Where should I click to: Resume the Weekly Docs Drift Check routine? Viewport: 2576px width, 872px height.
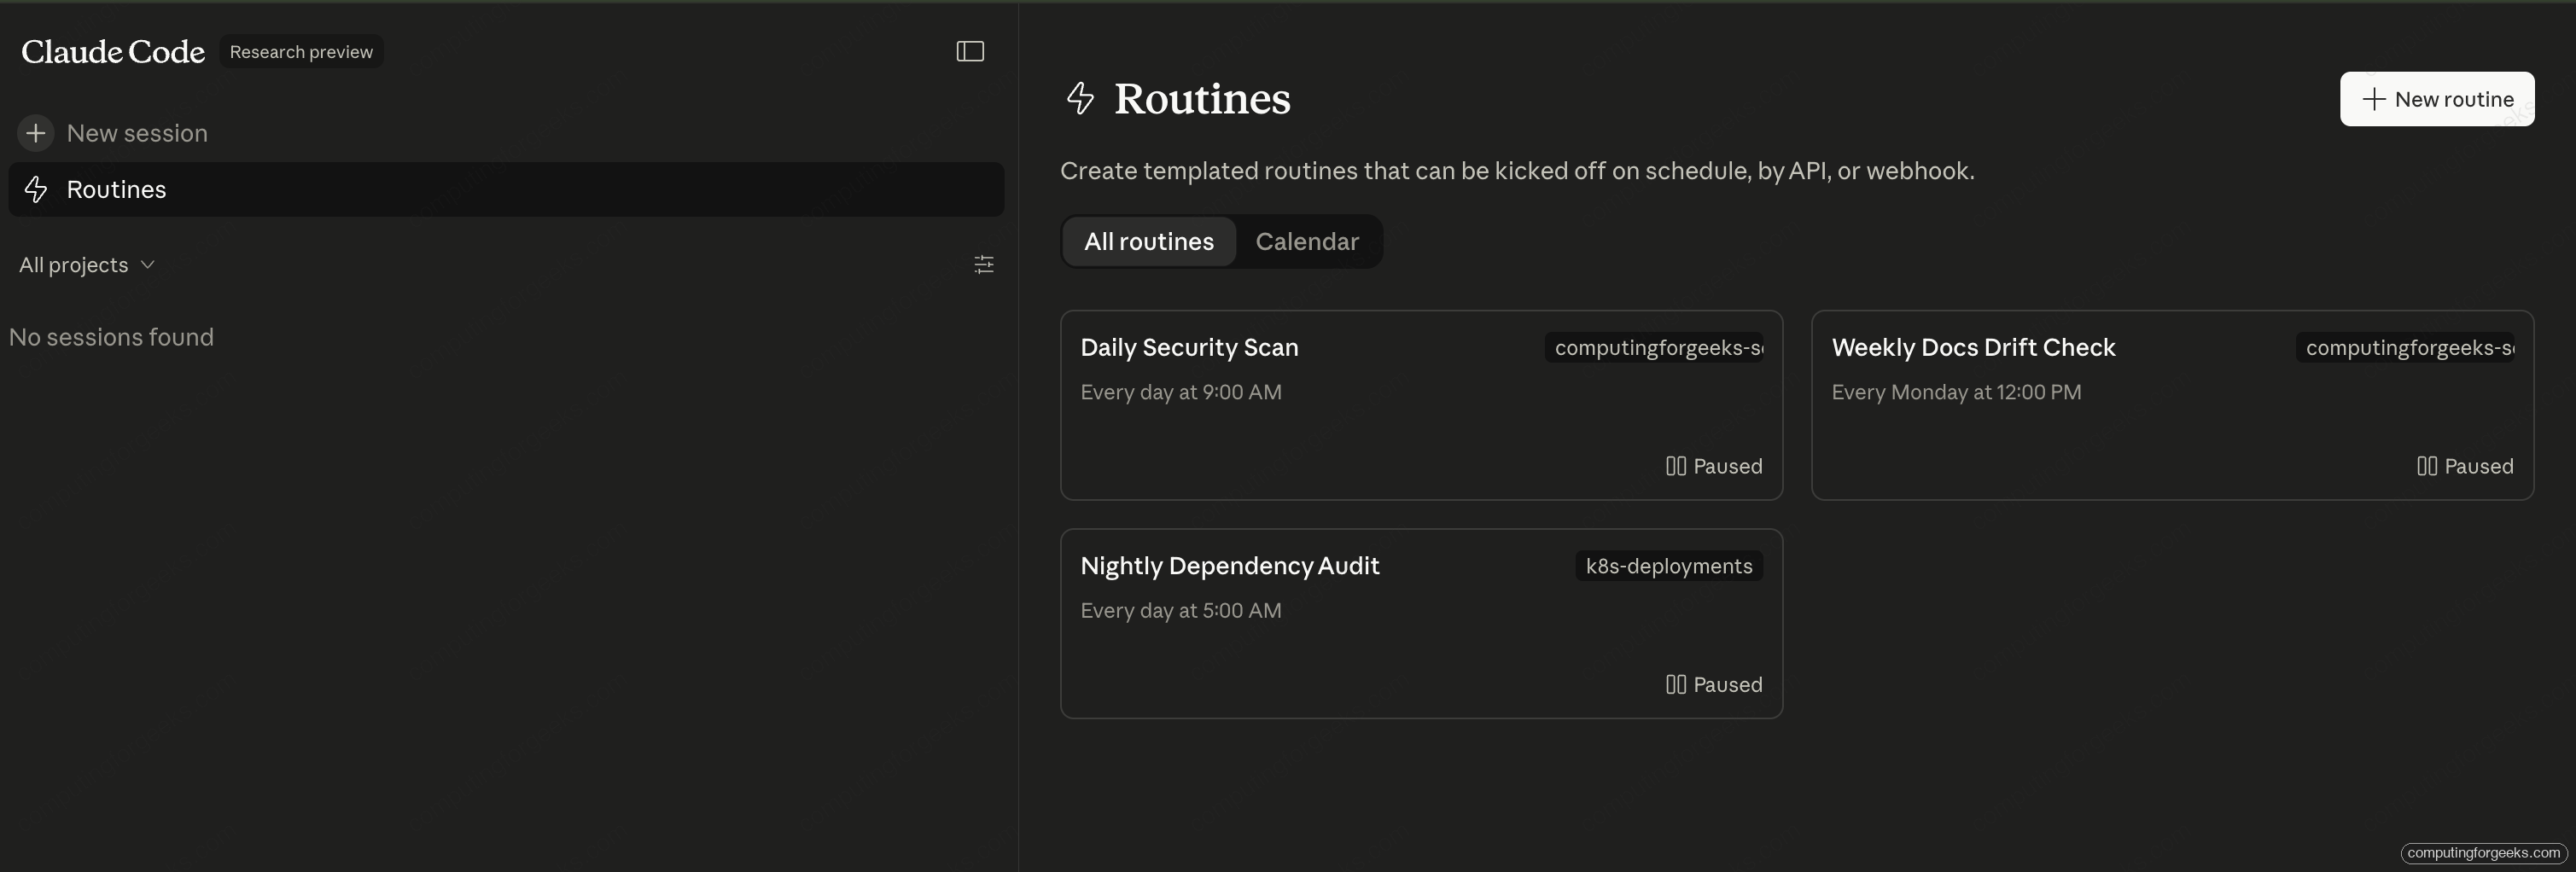click(x=2464, y=466)
